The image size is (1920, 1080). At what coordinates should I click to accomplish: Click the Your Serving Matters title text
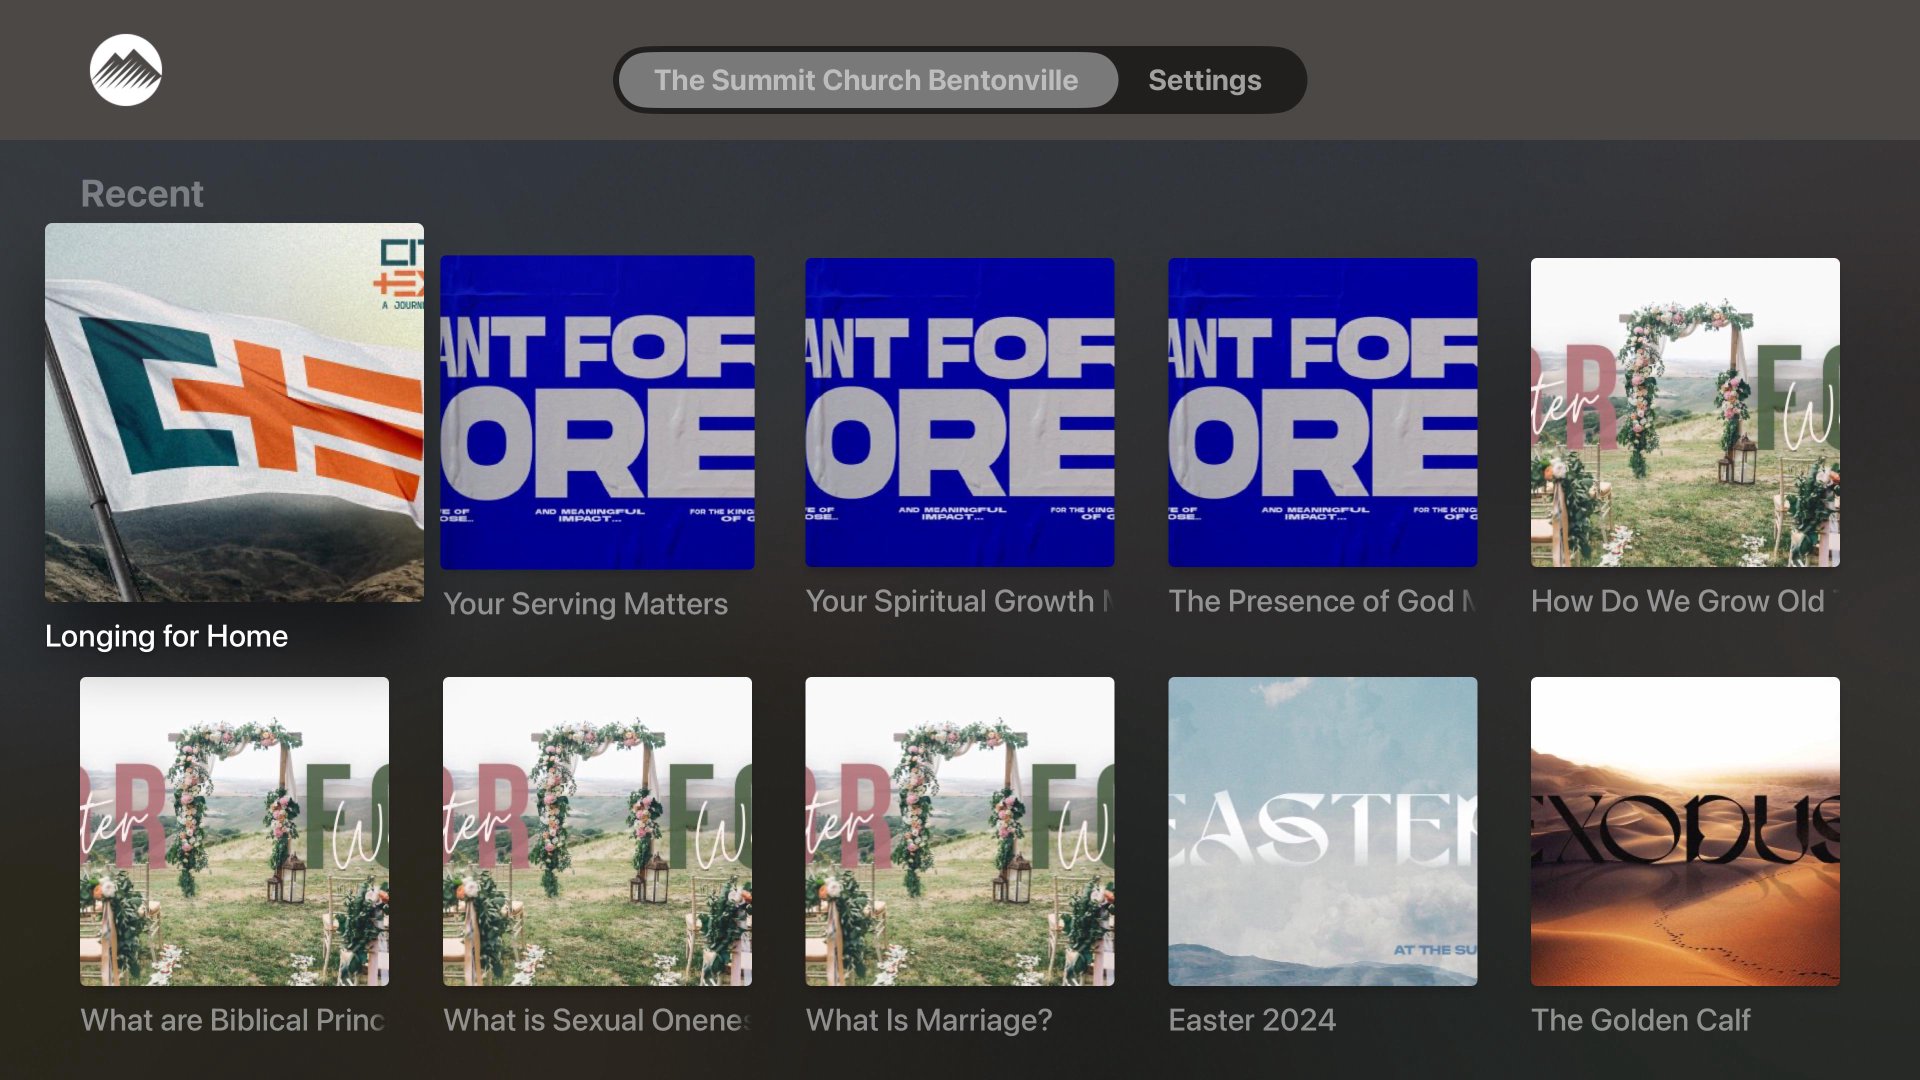585,604
